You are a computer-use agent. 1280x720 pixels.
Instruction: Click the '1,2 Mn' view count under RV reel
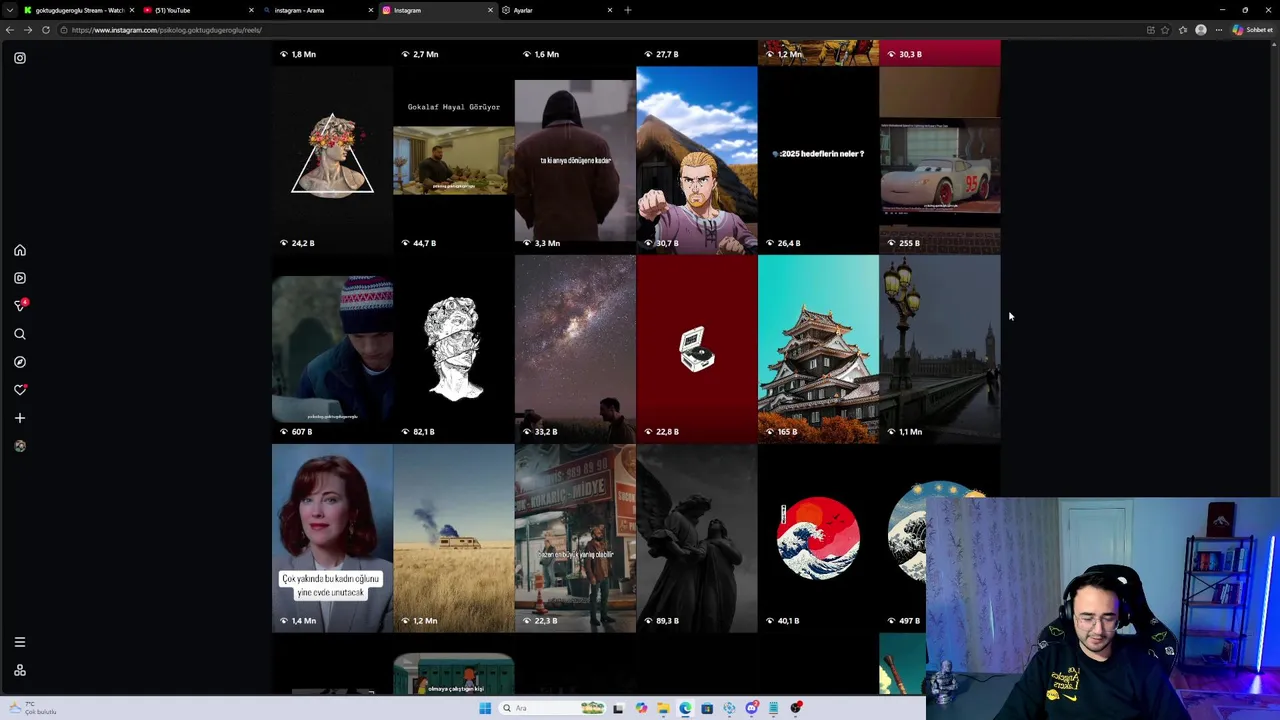[425, 621]
